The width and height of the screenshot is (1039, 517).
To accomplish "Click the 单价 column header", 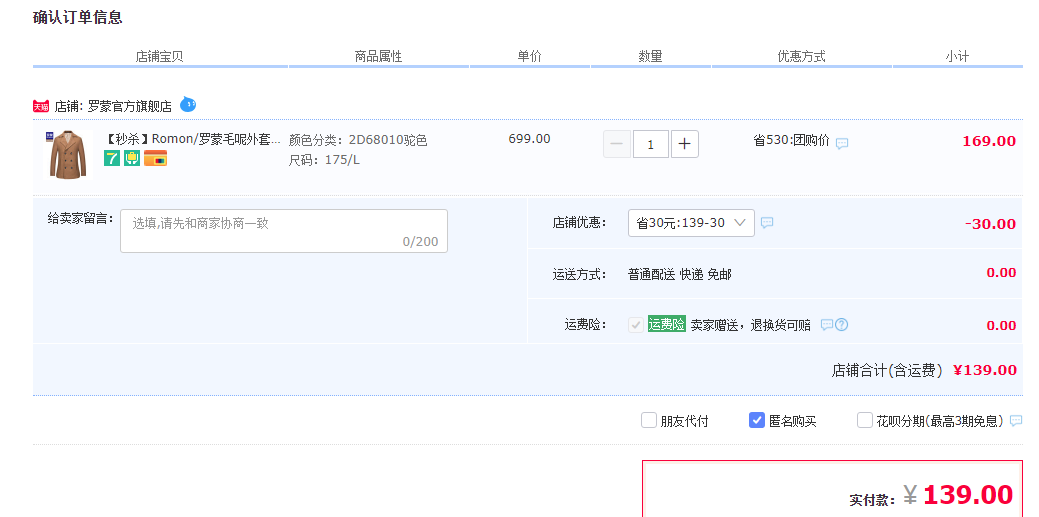I will (x=529, y=56).
